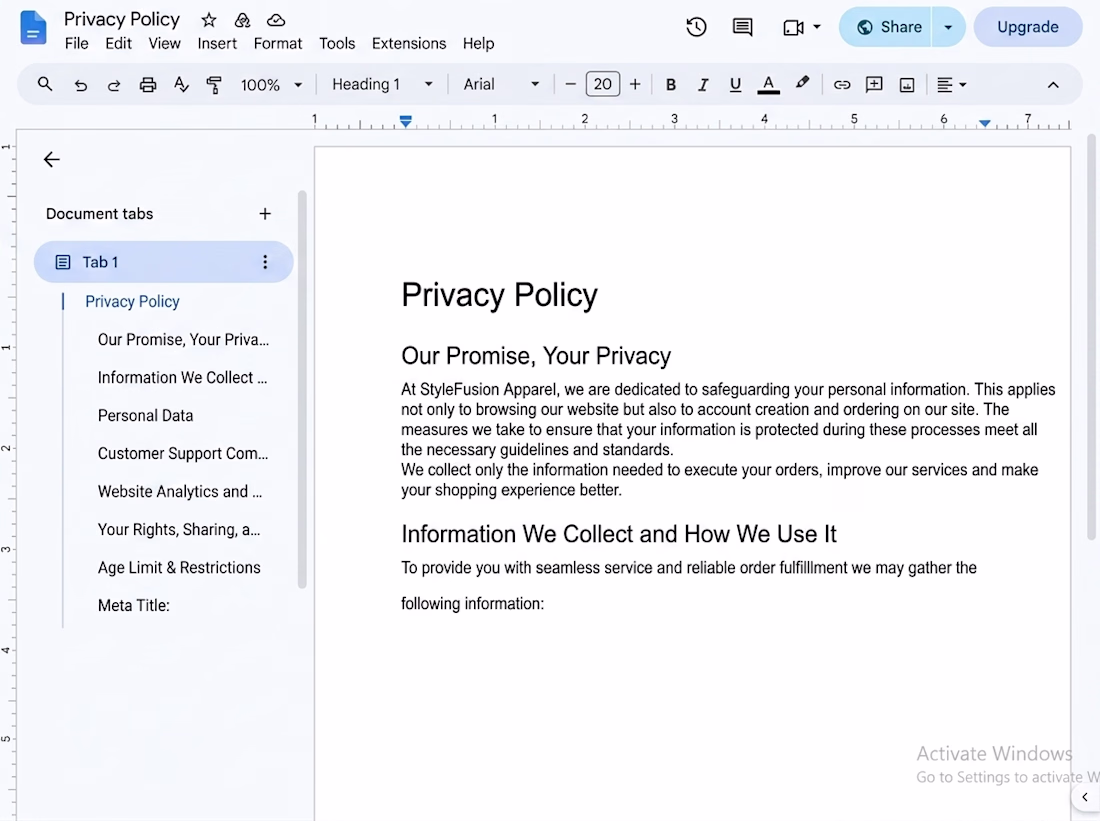Image resolution: width=1100 pixels, height=821 pixels.
Task: Open the Format menu
Action: point(278,44)
